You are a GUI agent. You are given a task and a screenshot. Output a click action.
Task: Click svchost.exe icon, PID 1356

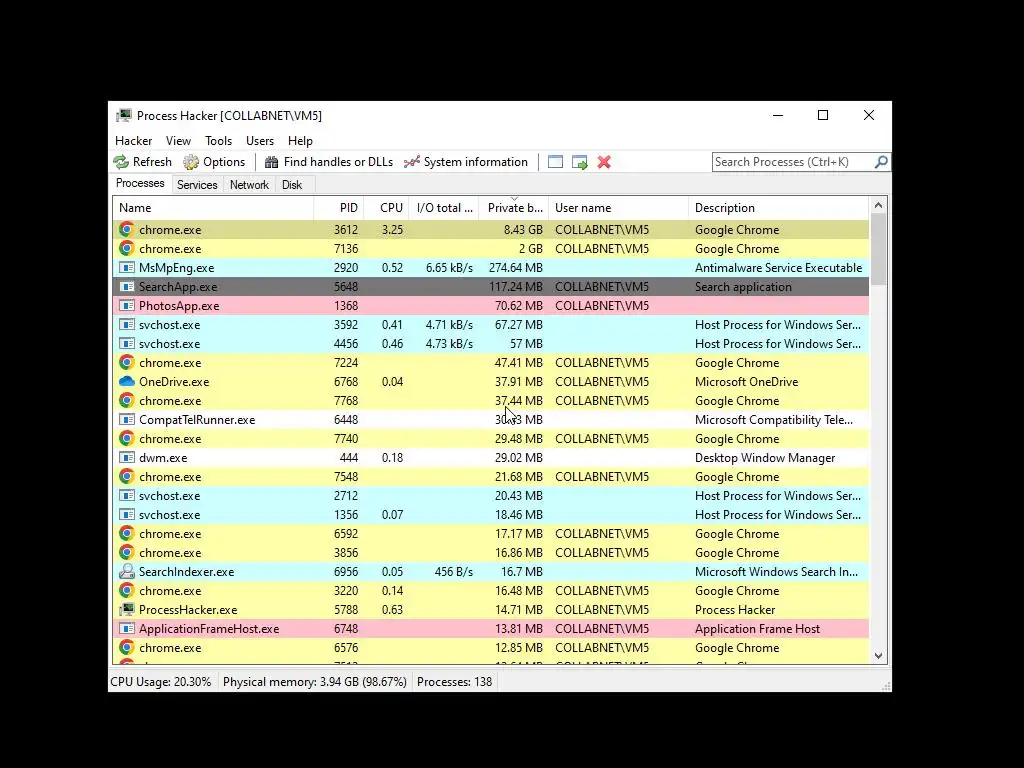coord(127,515)
